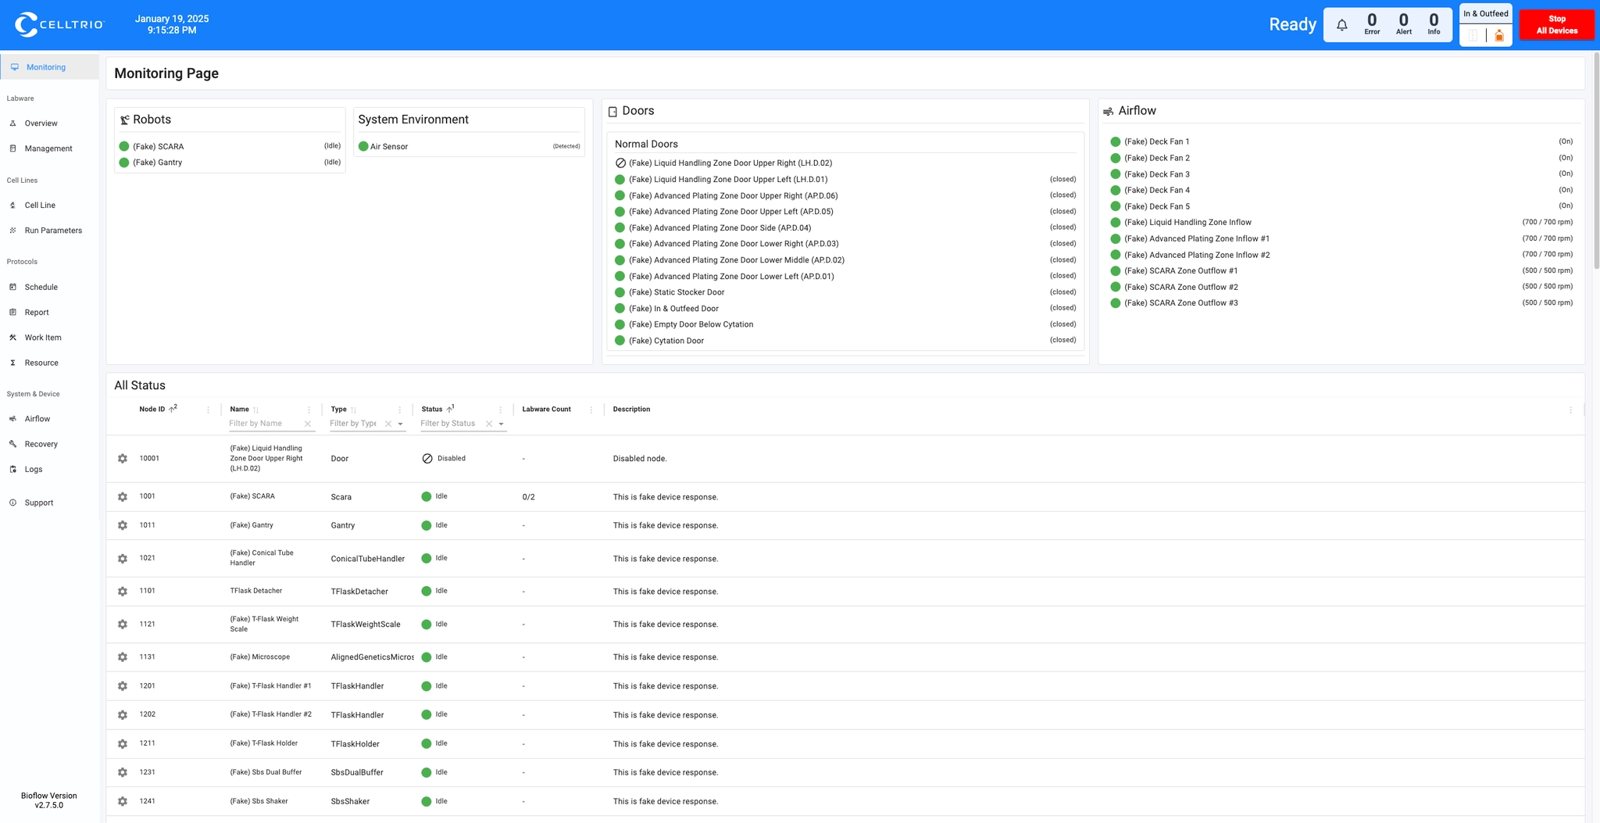Viewport: 1600px width, 823px height.
Task: Open the Node ID column menu dots
Action: coord(208,410)
